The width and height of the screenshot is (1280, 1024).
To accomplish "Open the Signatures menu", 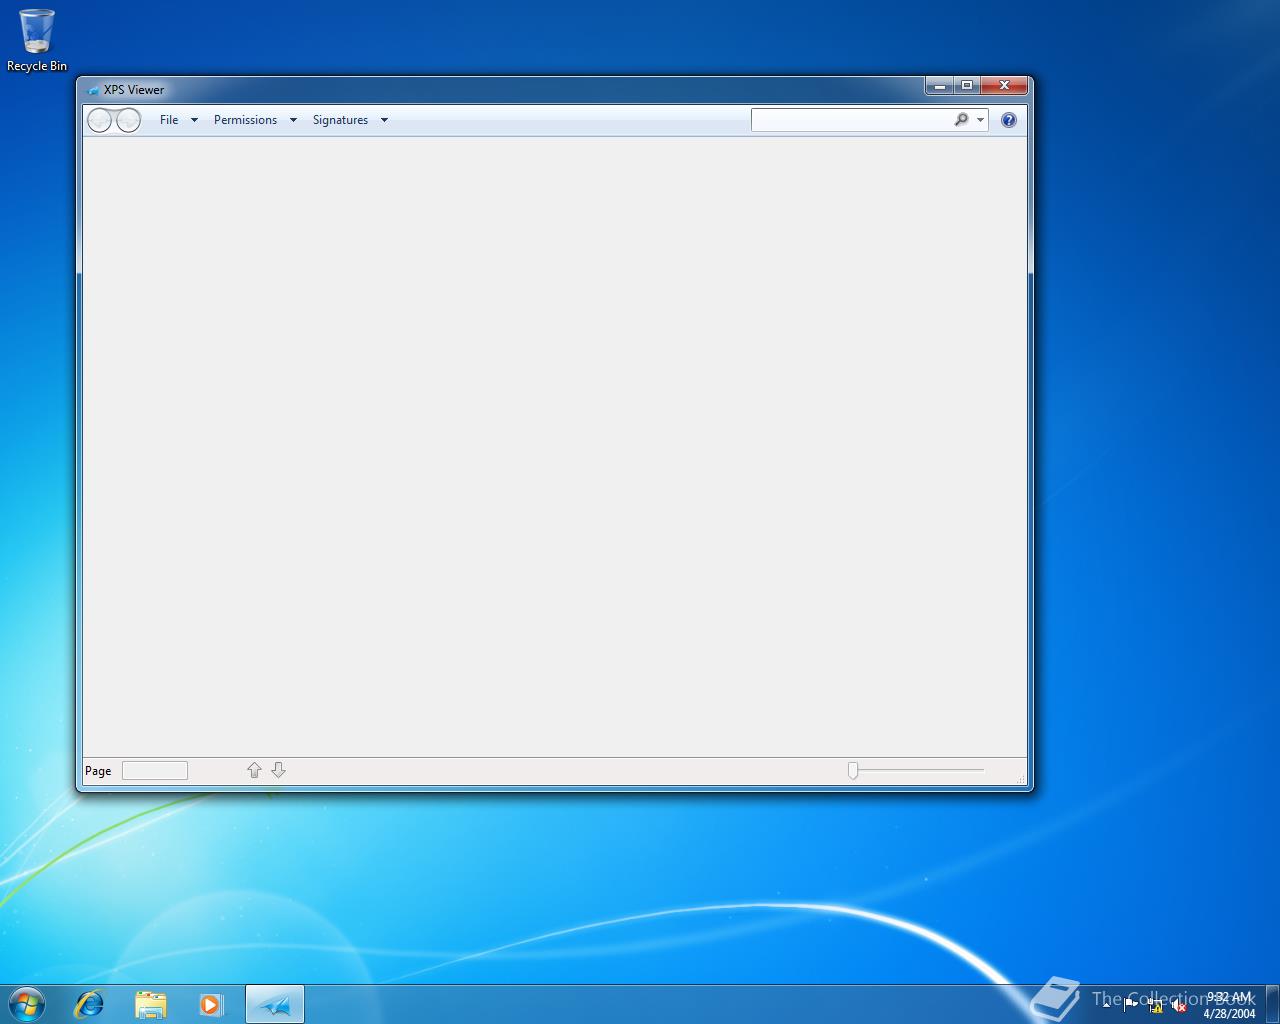I will 340,120.
